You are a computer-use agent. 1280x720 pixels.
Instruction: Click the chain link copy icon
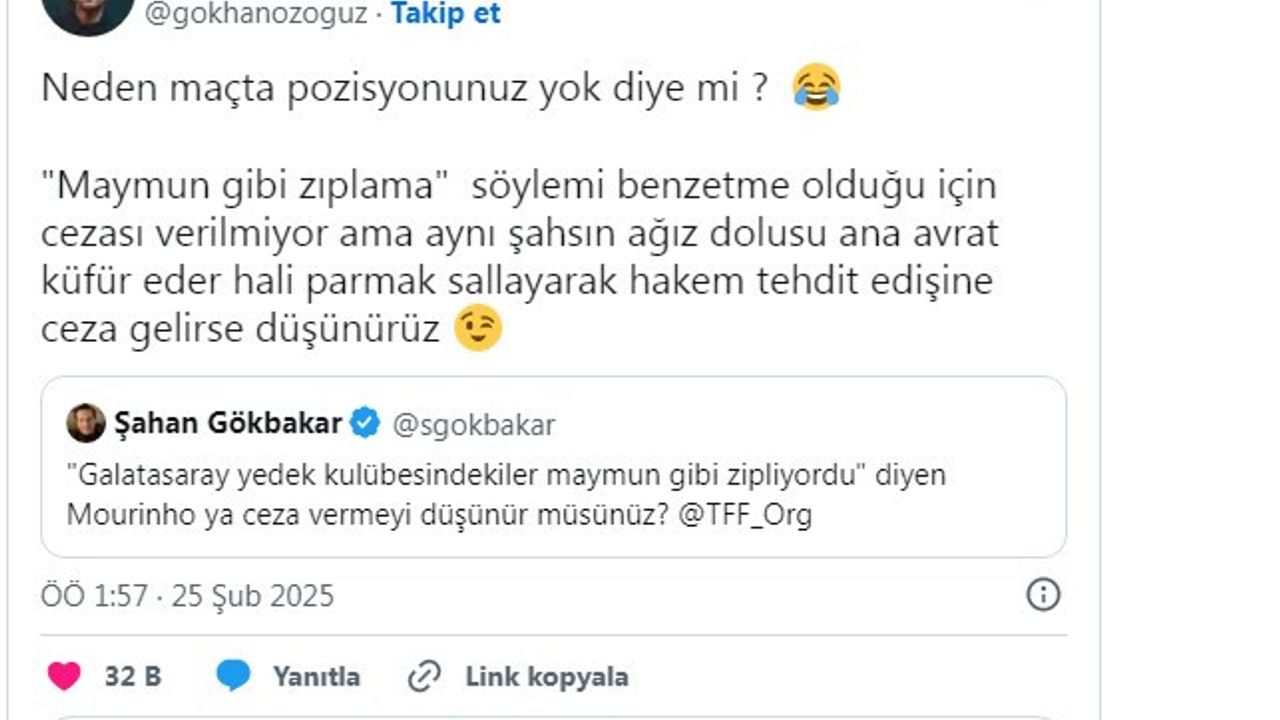click(425, 677)
